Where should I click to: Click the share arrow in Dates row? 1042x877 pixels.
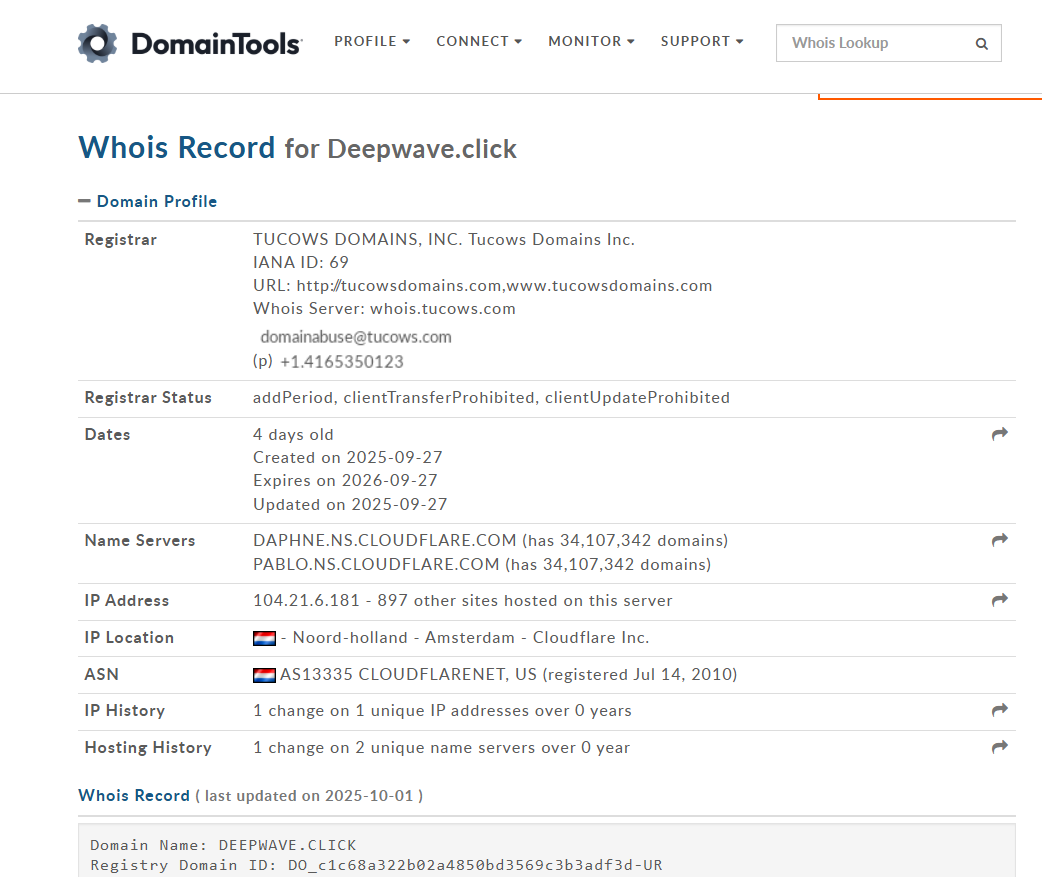pyautogui.click(x=999, y=434)
